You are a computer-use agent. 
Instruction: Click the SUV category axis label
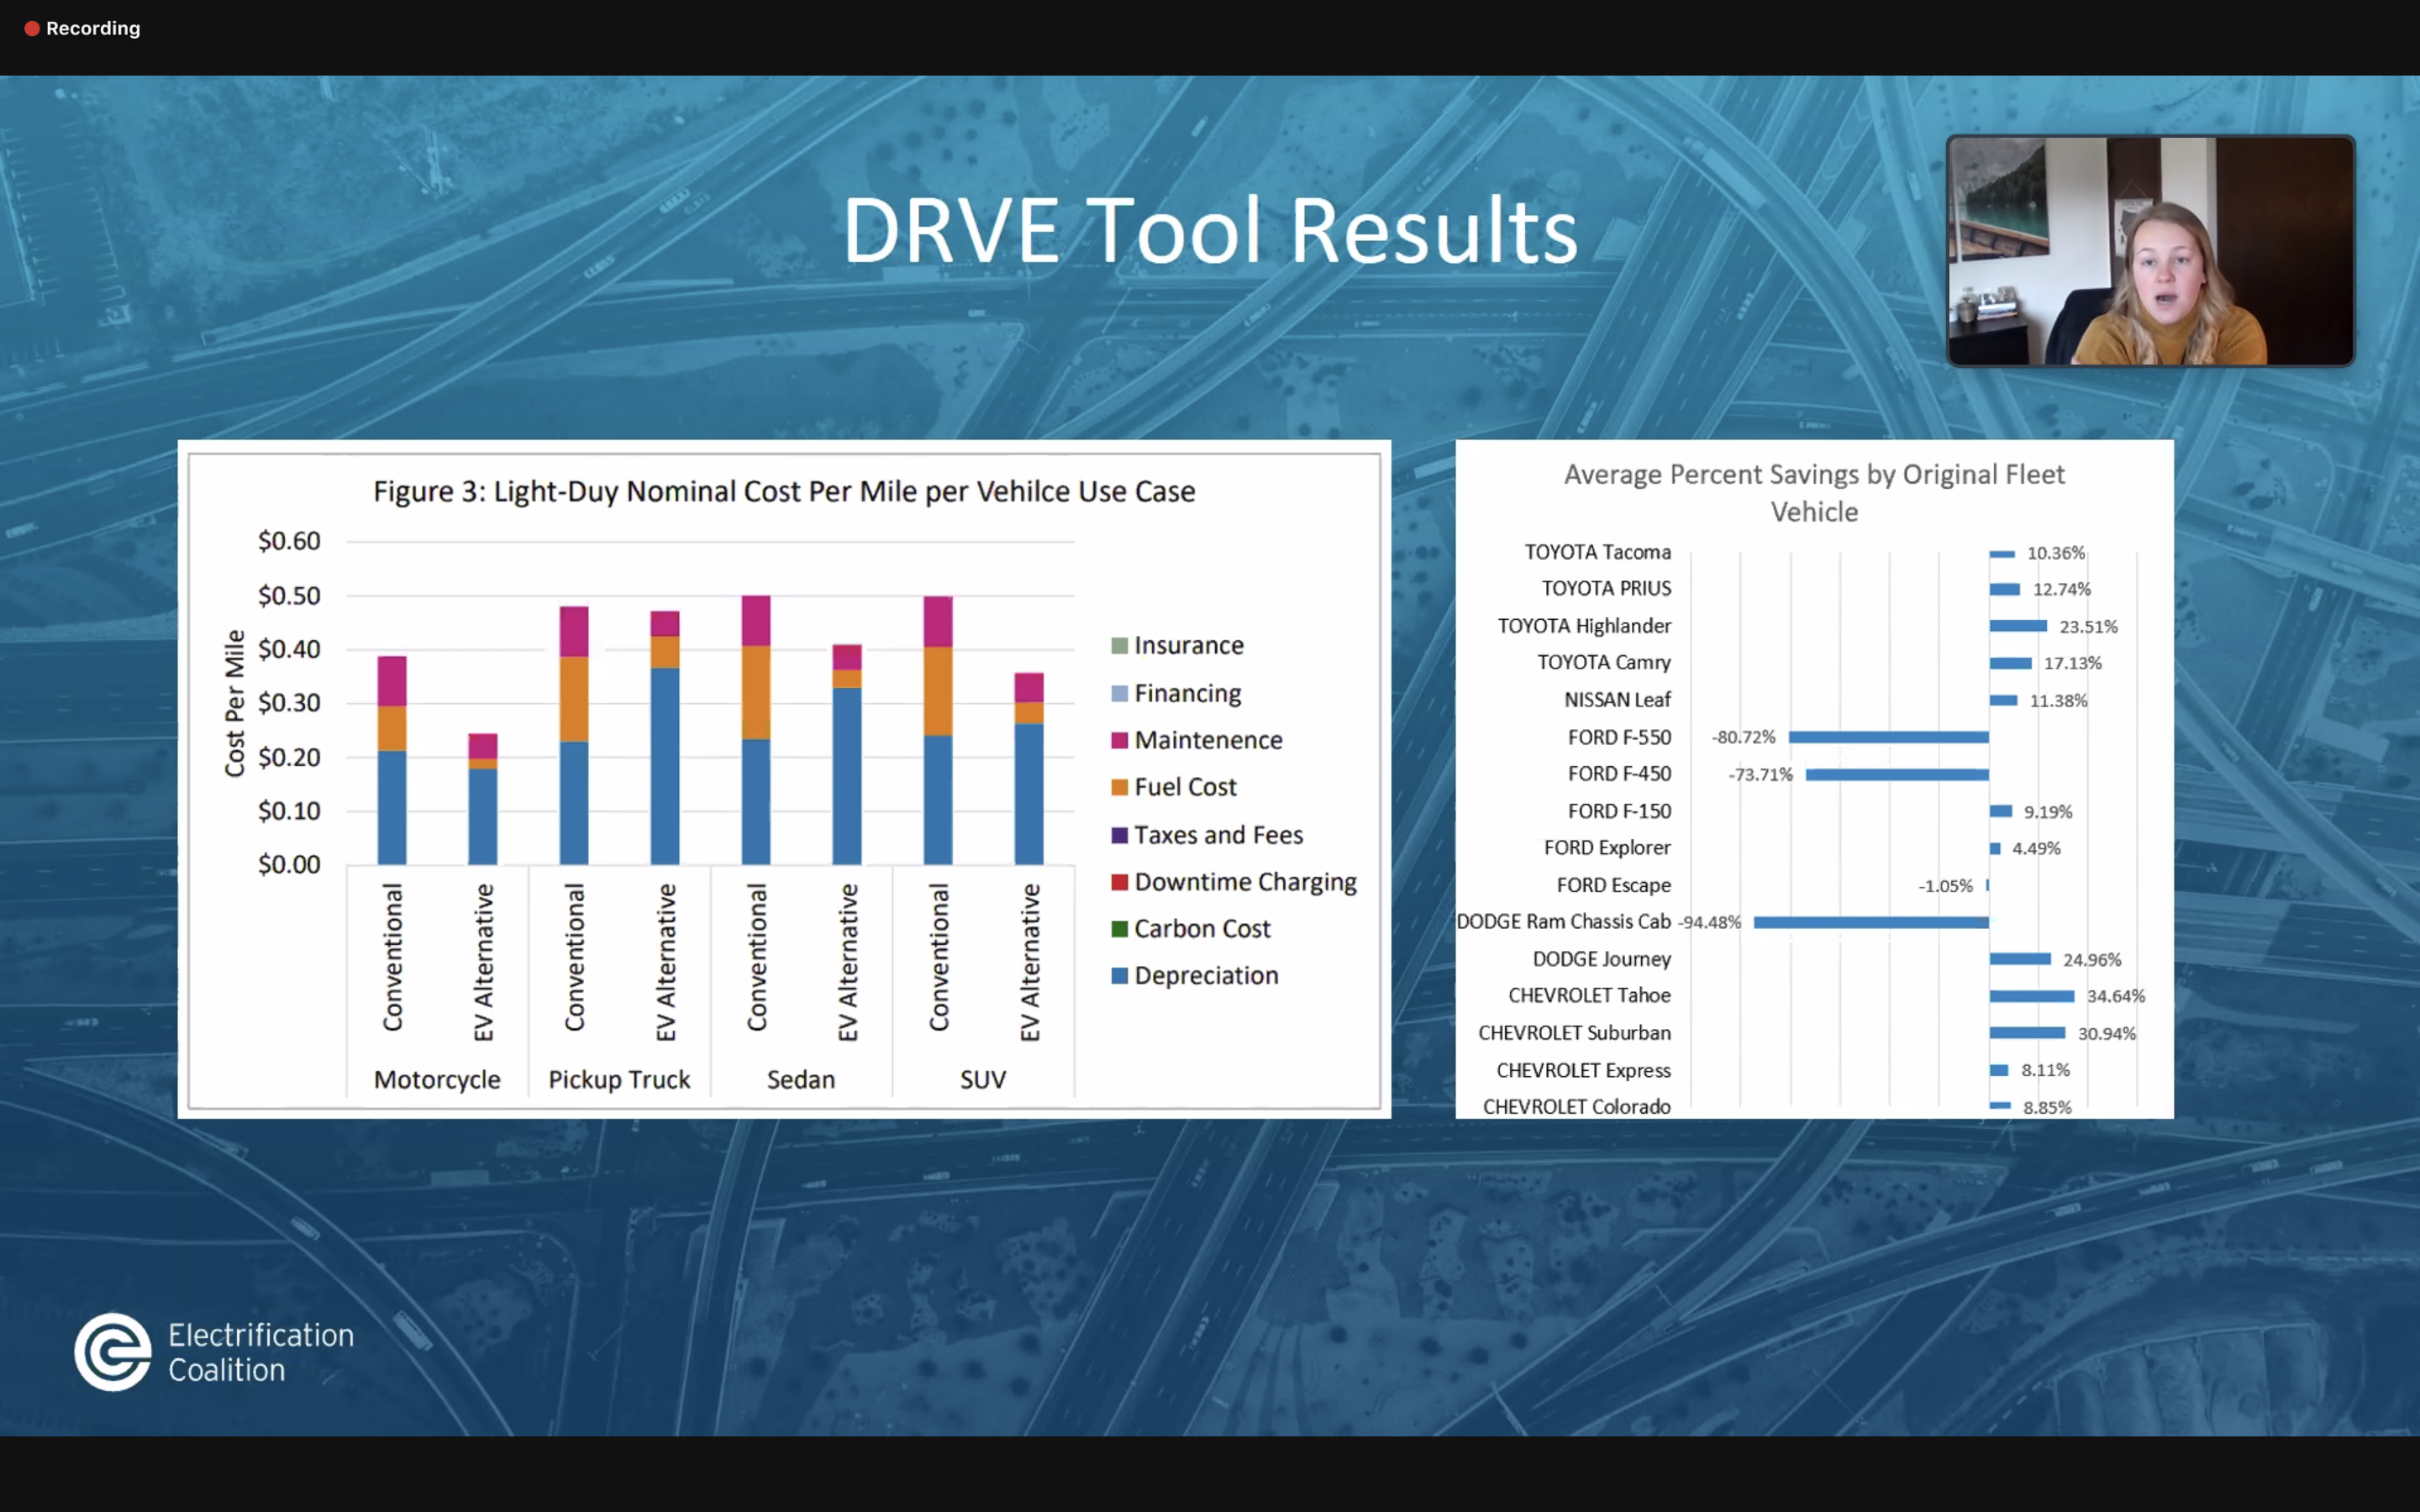[983, 1080]
